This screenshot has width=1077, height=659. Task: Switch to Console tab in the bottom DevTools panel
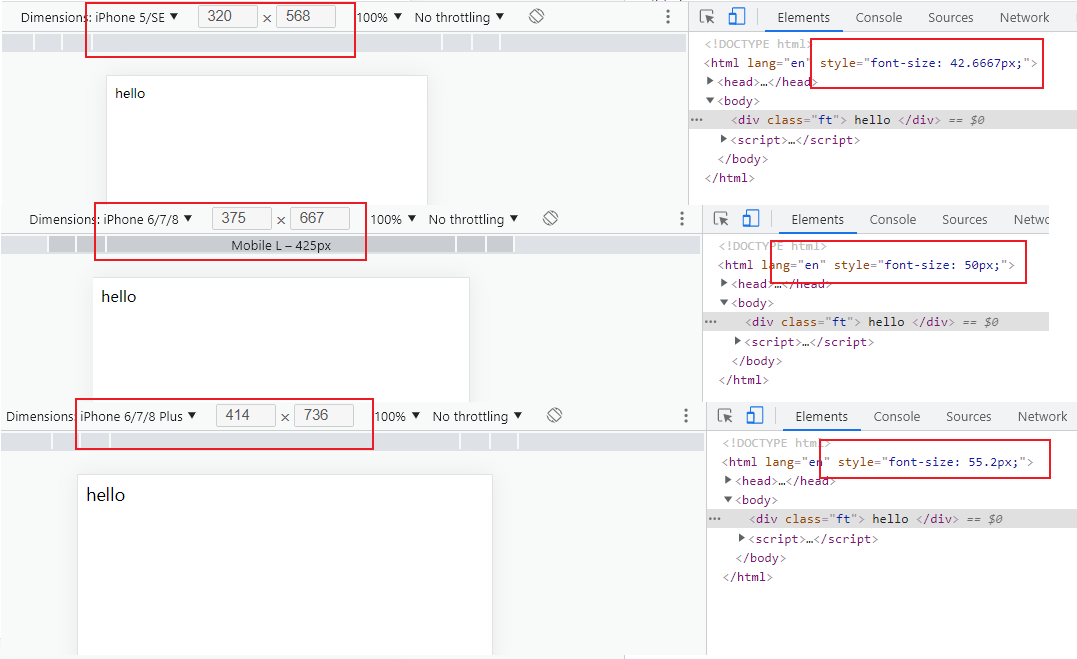click(896, 416)
